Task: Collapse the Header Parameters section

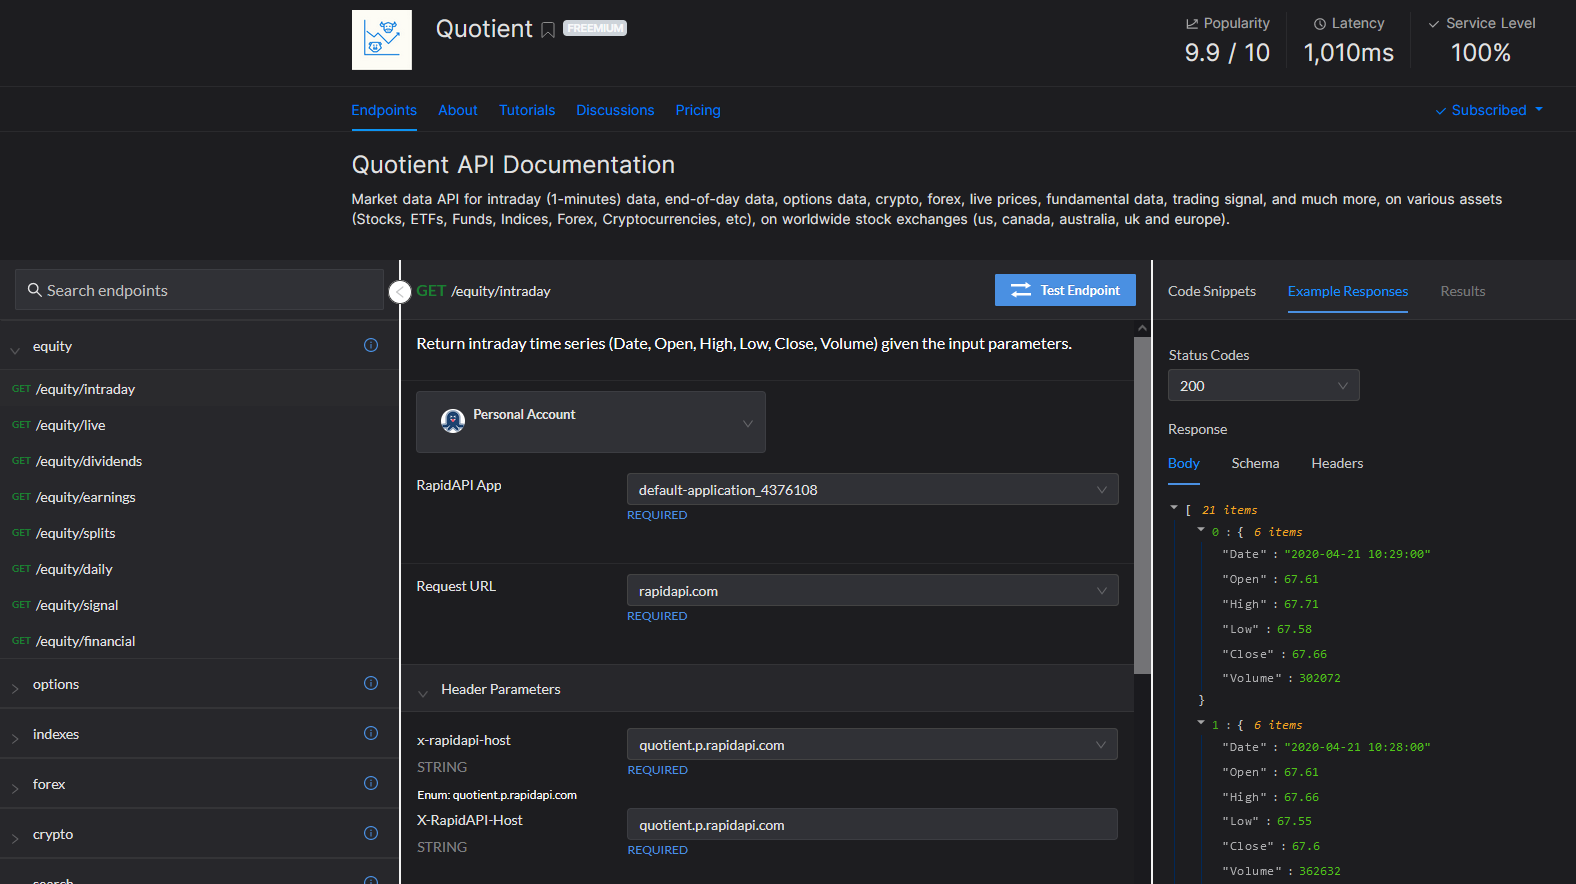Action: [x=423, y=691]
